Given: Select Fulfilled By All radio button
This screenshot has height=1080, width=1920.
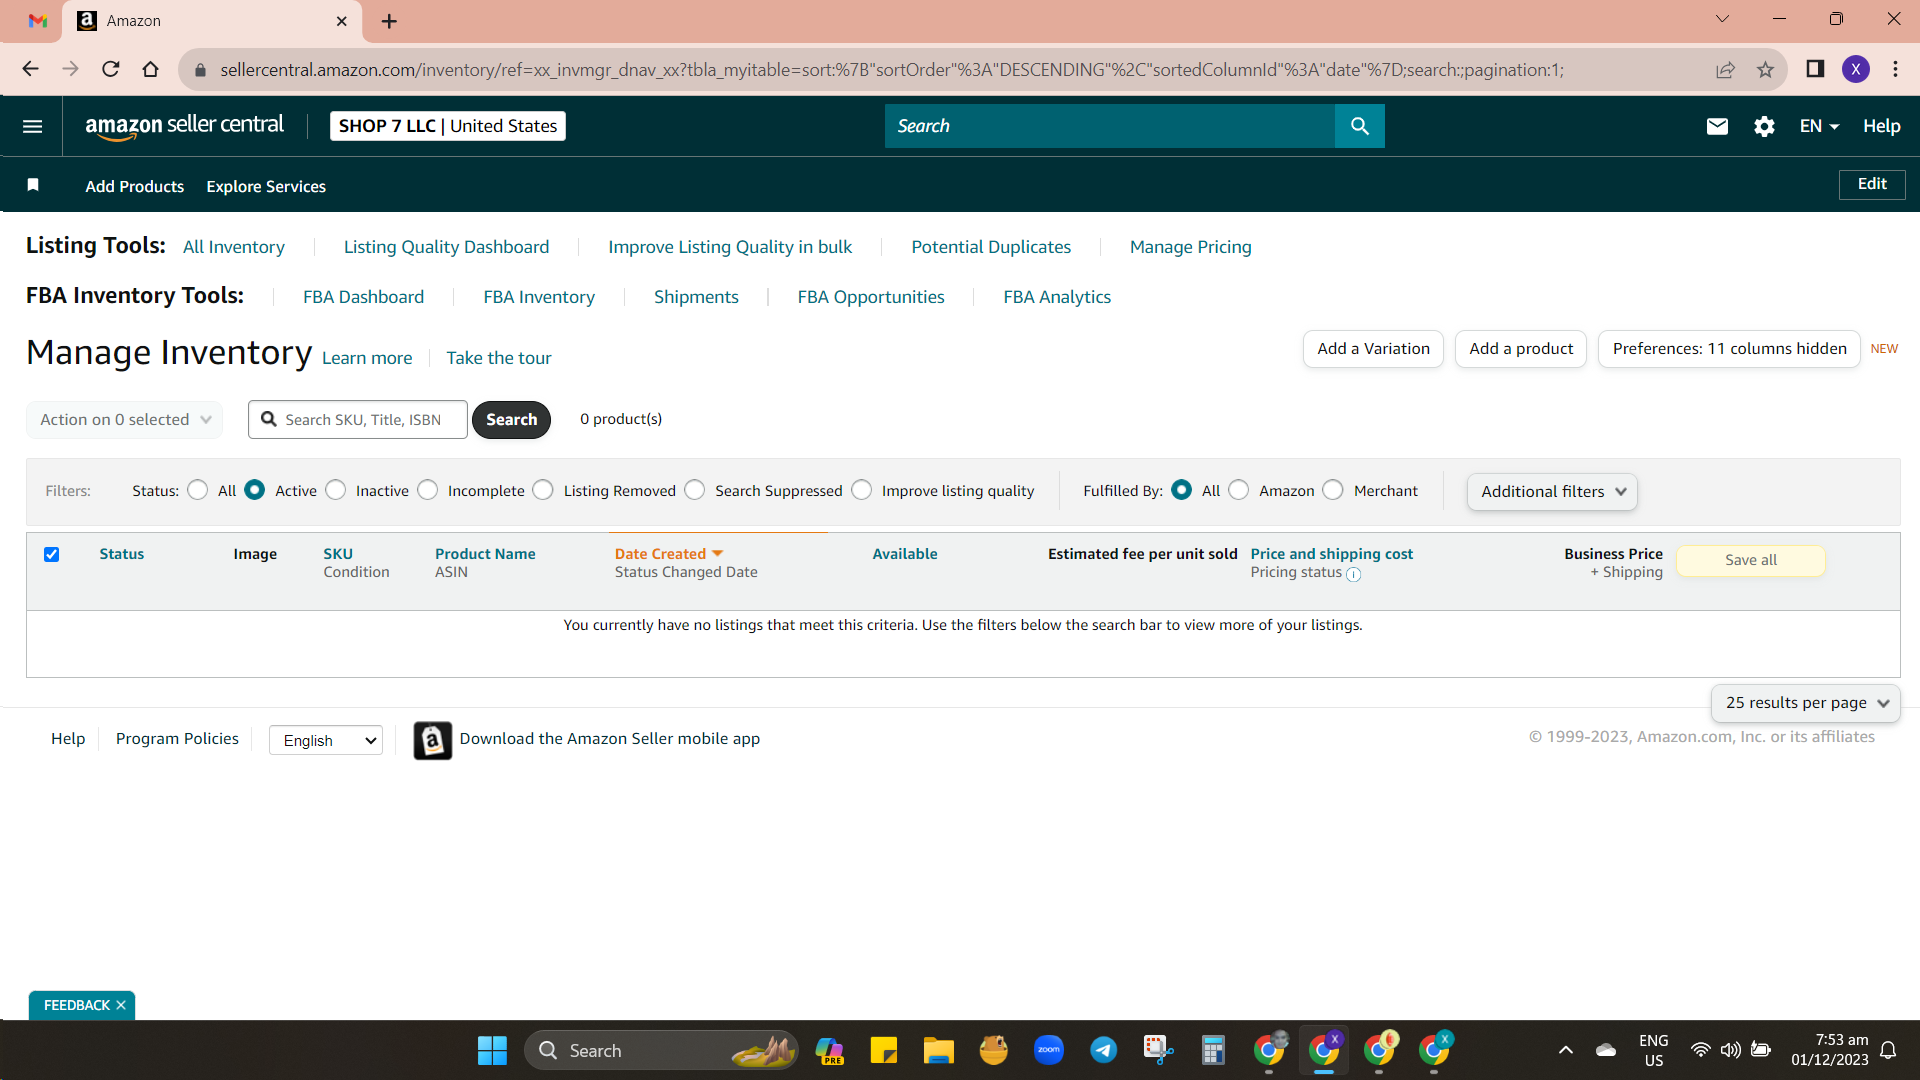Looking at the screenshot, I should 1182,490.
